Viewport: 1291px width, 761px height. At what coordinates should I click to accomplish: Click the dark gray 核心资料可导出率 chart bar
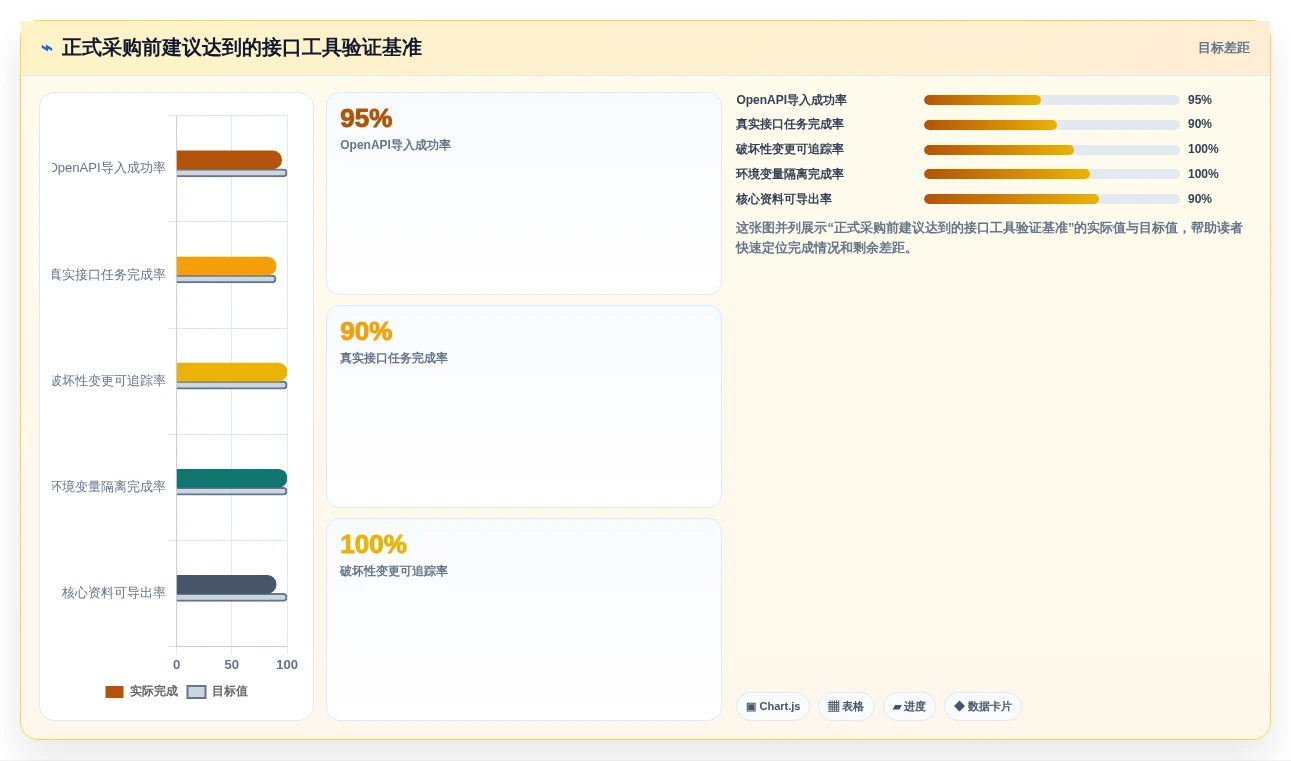(226, 584)
